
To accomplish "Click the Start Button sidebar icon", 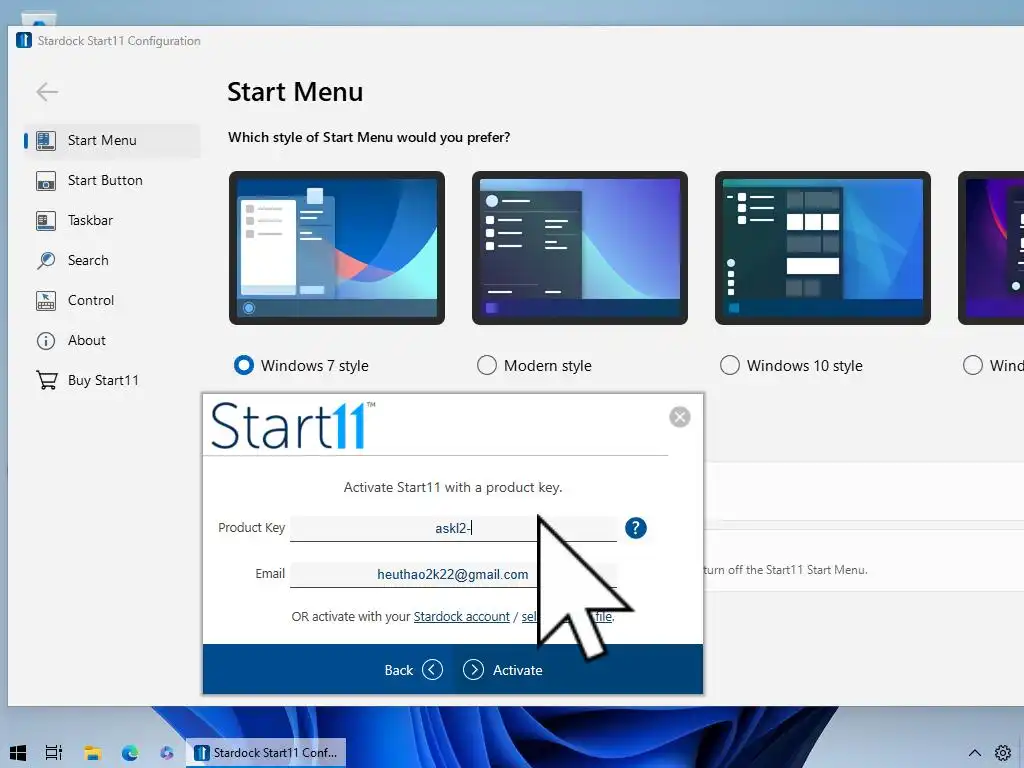I will pyautogui.click(x=46, y=181).
